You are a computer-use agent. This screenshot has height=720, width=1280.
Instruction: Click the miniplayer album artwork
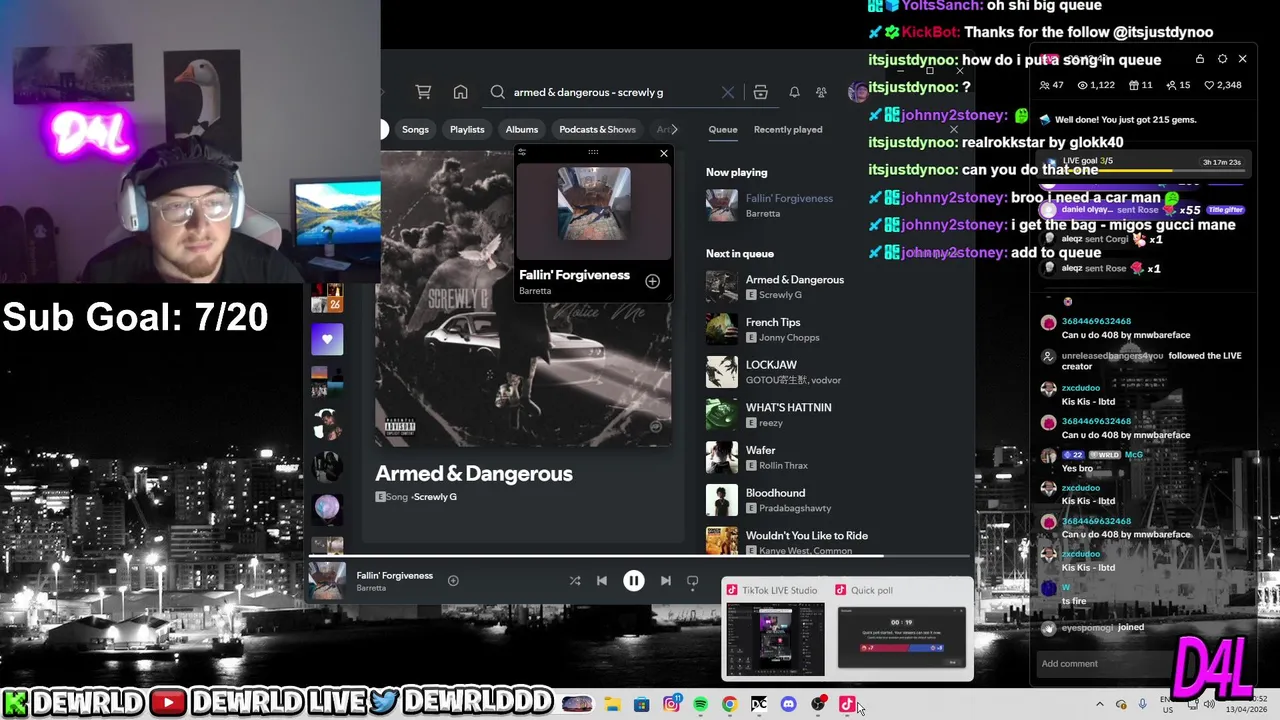click(x=594, y=203)
